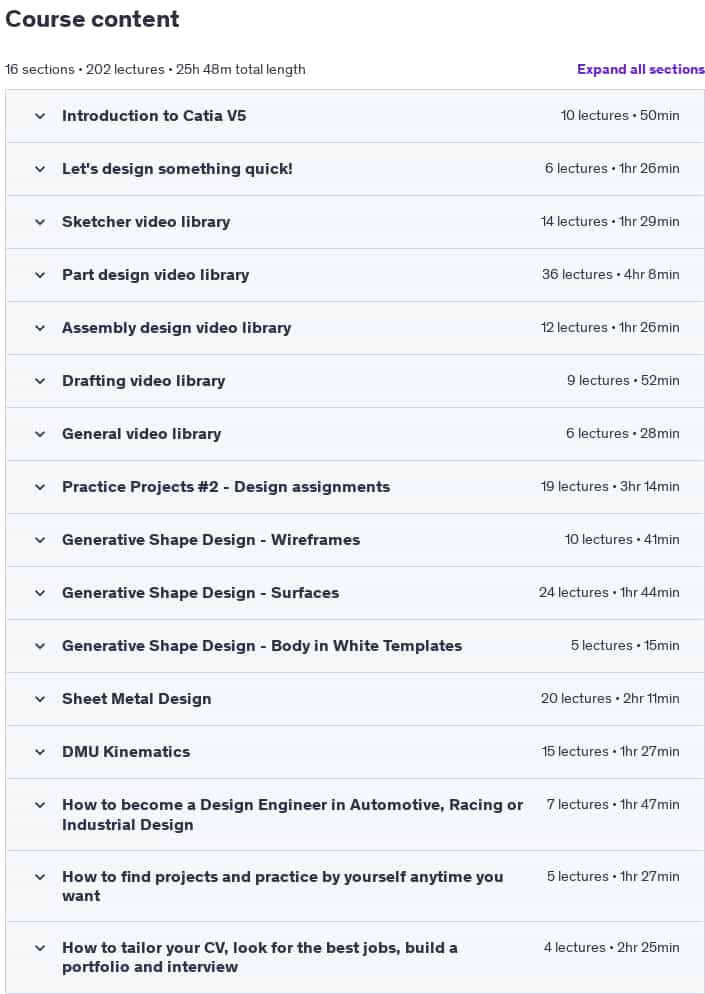Select Generative Shape Design - Wireframes title
This screenshot has height=994, width=705.
tap(211, 540)
